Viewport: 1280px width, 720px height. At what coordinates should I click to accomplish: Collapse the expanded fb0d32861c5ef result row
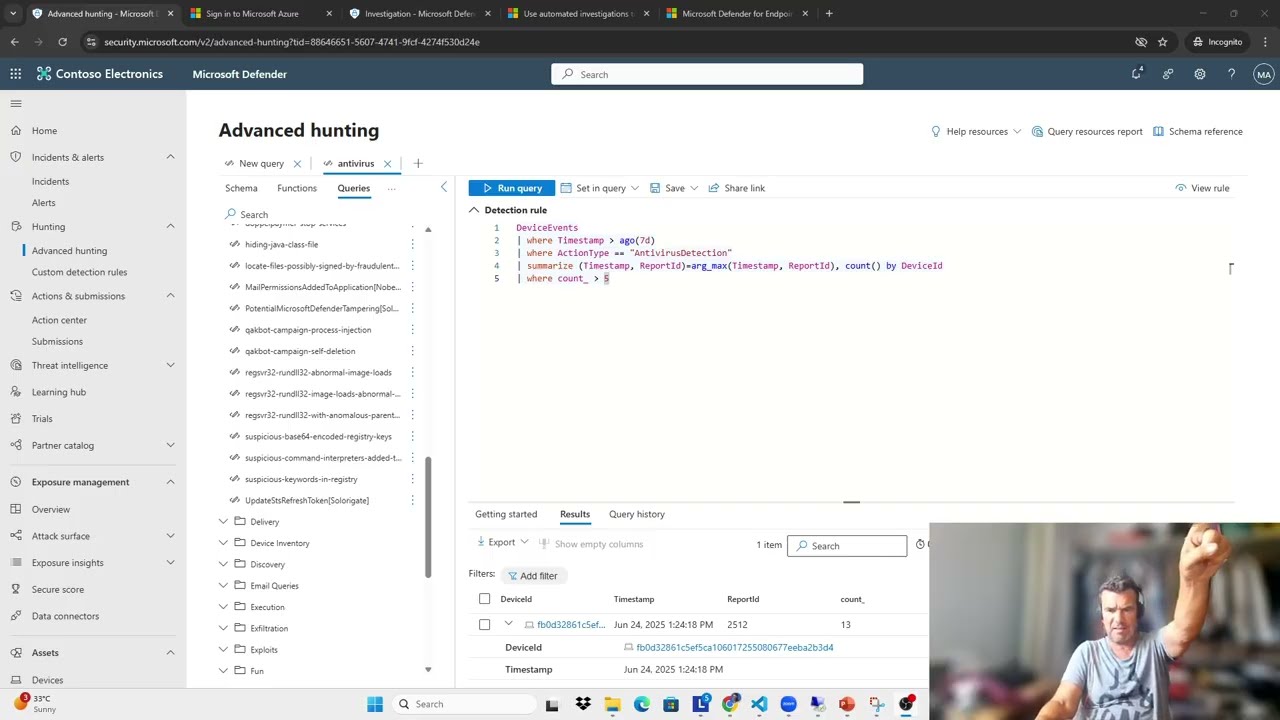[x=508, y=624]
